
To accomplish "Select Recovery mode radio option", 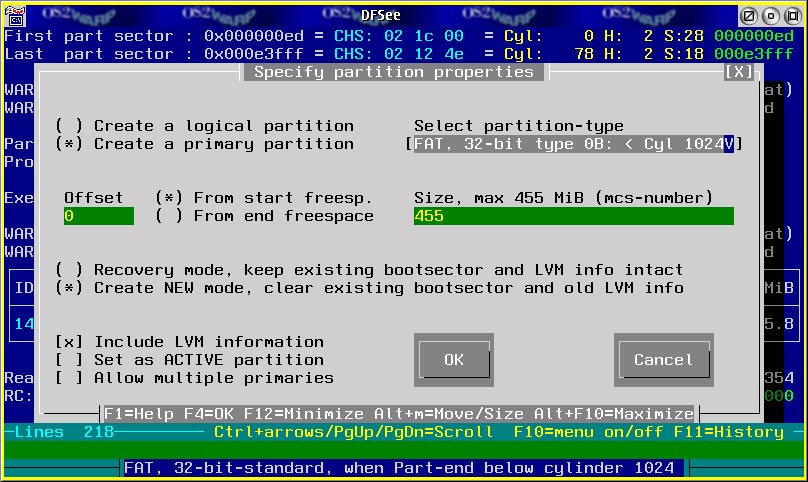I will tap(369, 270).
